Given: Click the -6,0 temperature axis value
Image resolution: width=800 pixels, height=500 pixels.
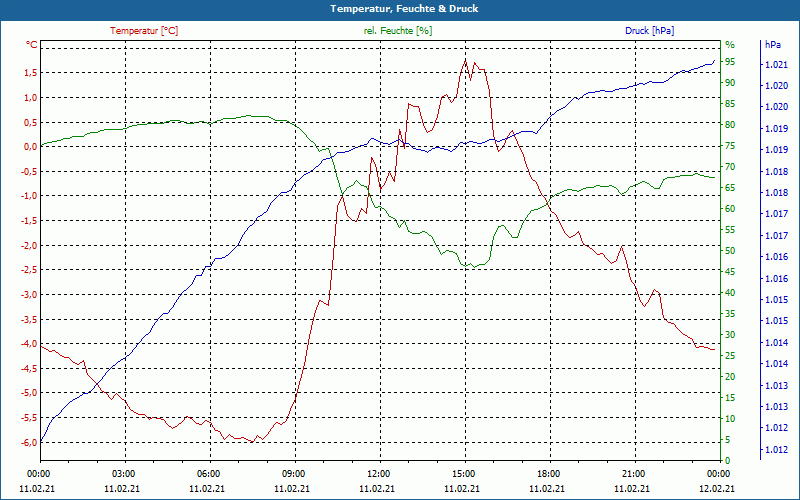Looking at the screenshot, I should pyautogui.click(x=29, y=442).
